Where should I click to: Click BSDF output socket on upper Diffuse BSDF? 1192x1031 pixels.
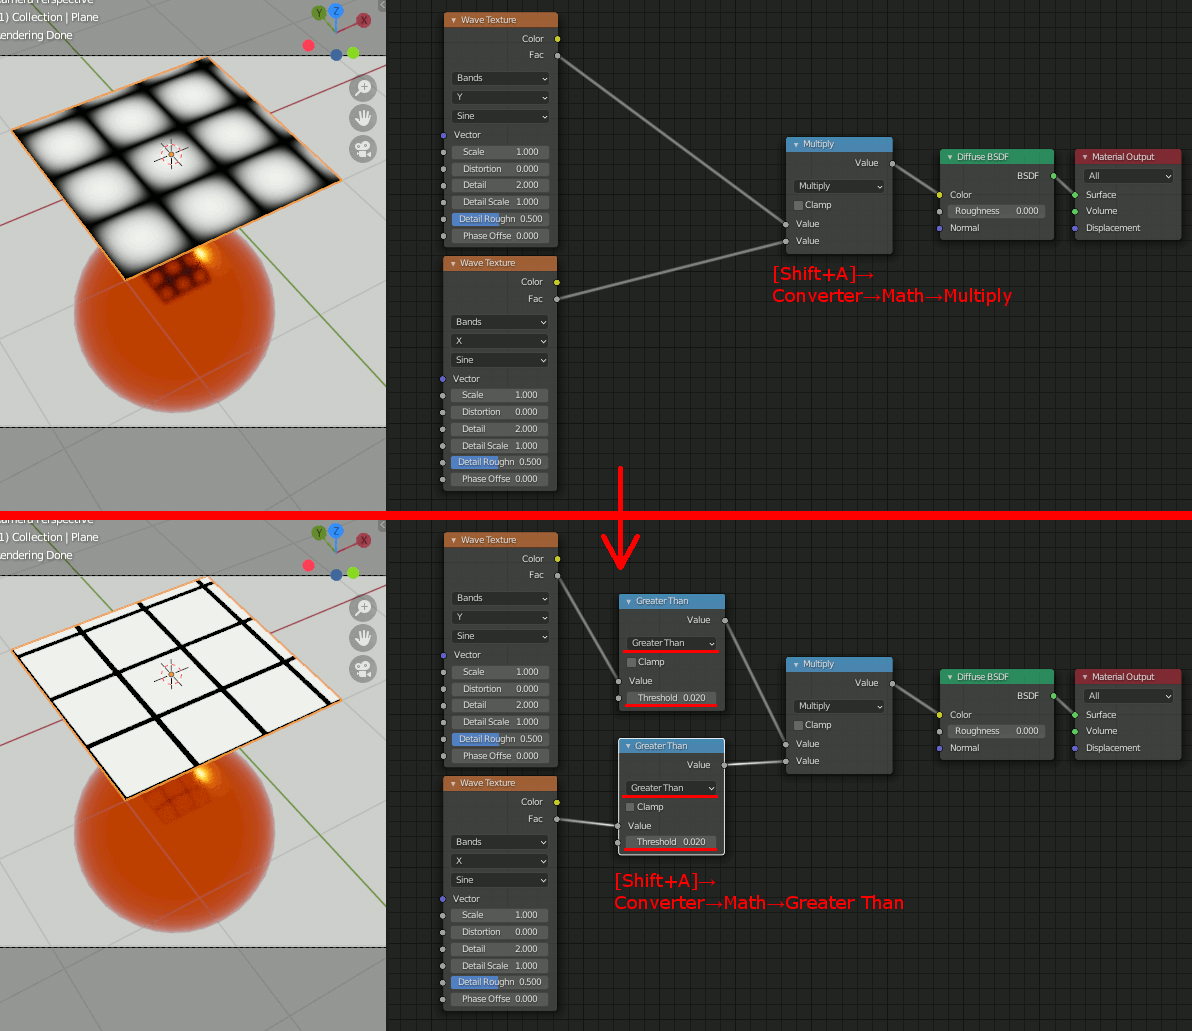tap(1054, 176)
